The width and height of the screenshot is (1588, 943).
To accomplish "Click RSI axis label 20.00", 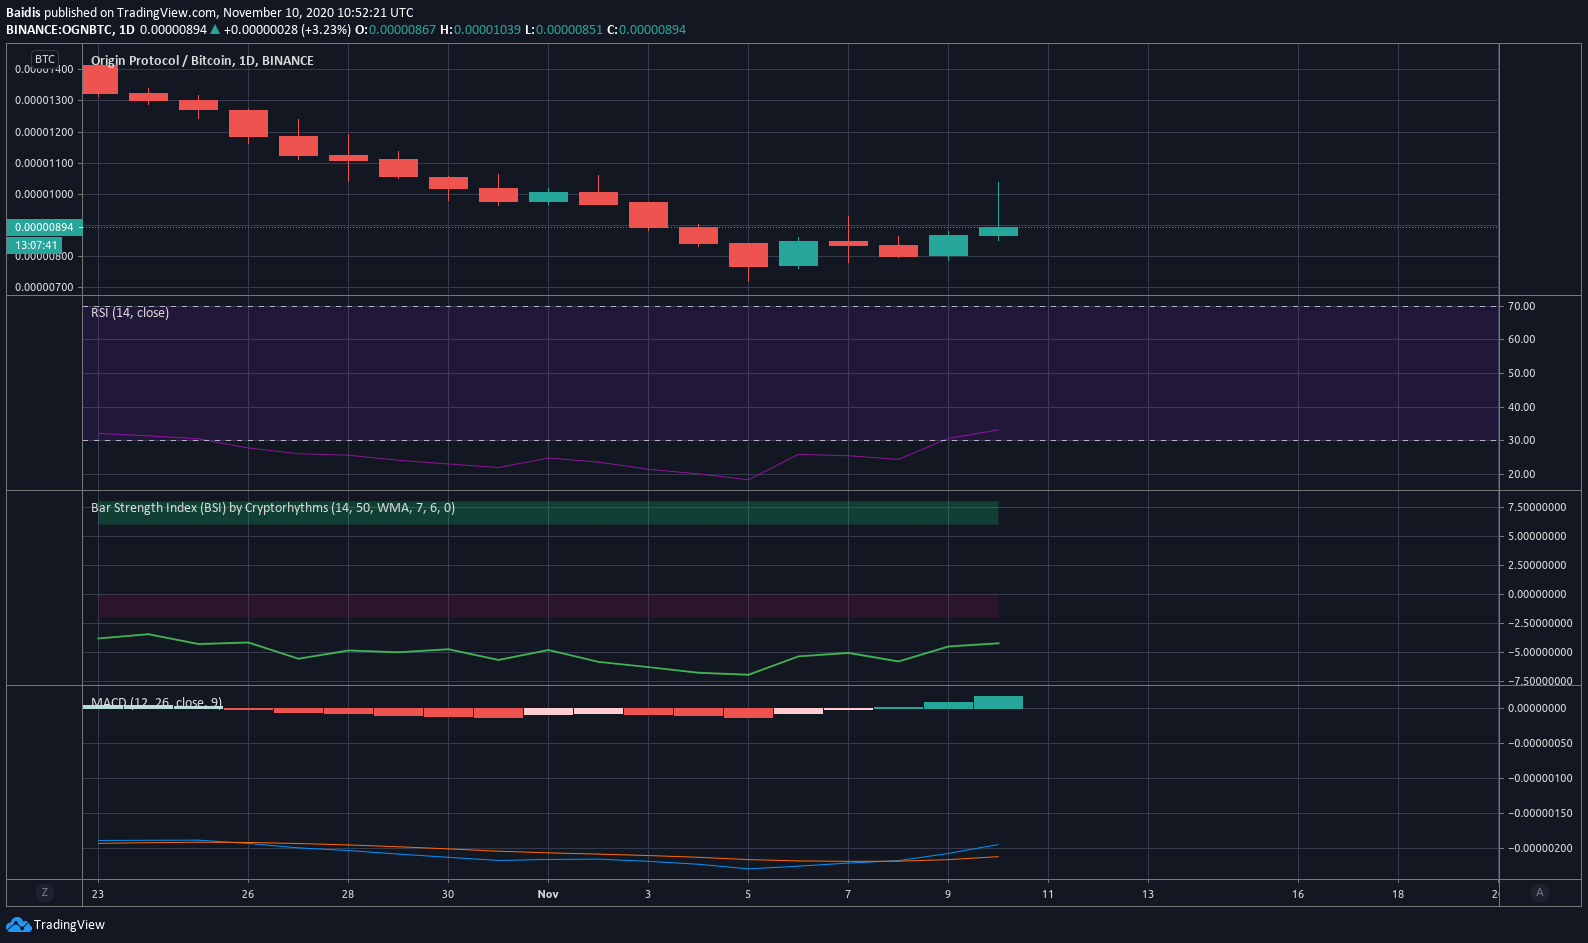I will [1522, 474].
